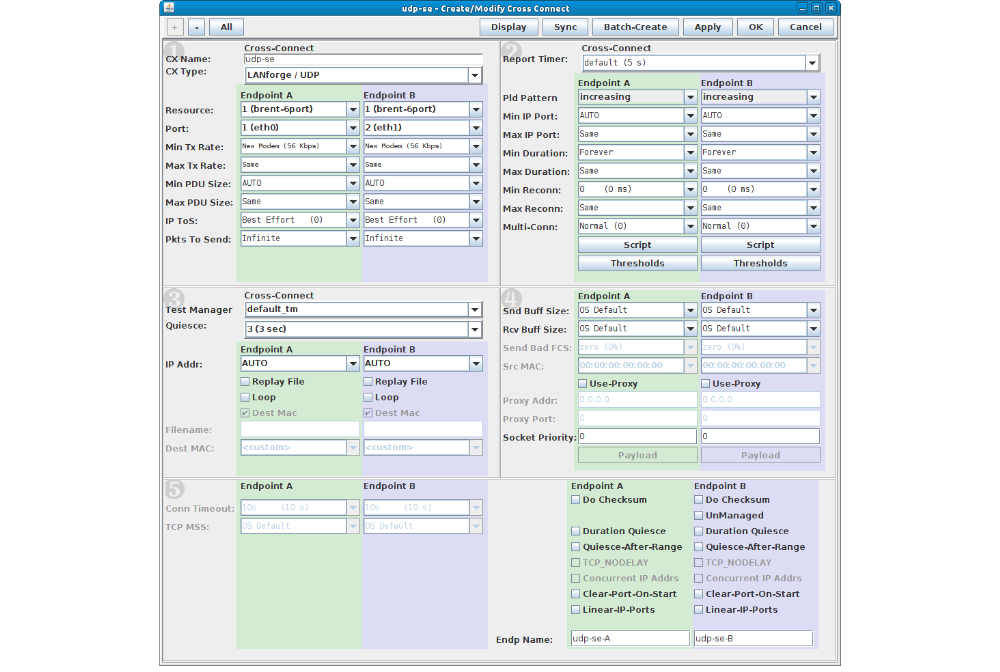Click the Java window menu icon
Screen dimensions: 1000x672
tap(167, 8)
